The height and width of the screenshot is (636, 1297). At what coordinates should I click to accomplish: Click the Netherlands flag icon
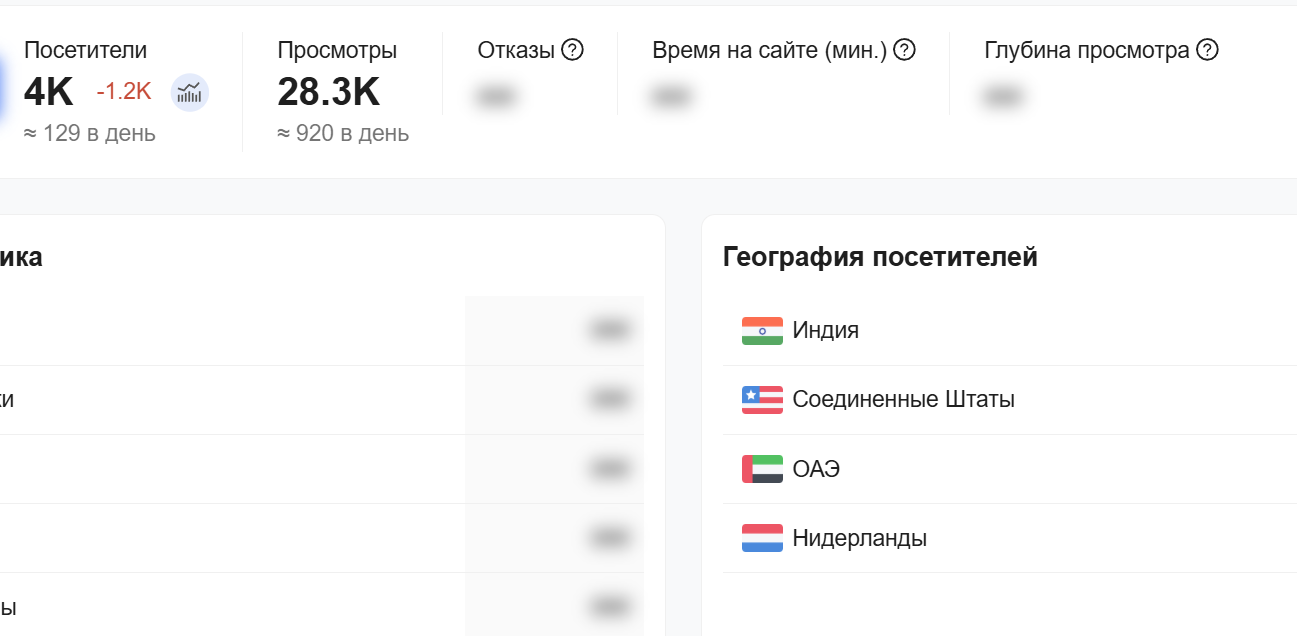tap(762, 538)
